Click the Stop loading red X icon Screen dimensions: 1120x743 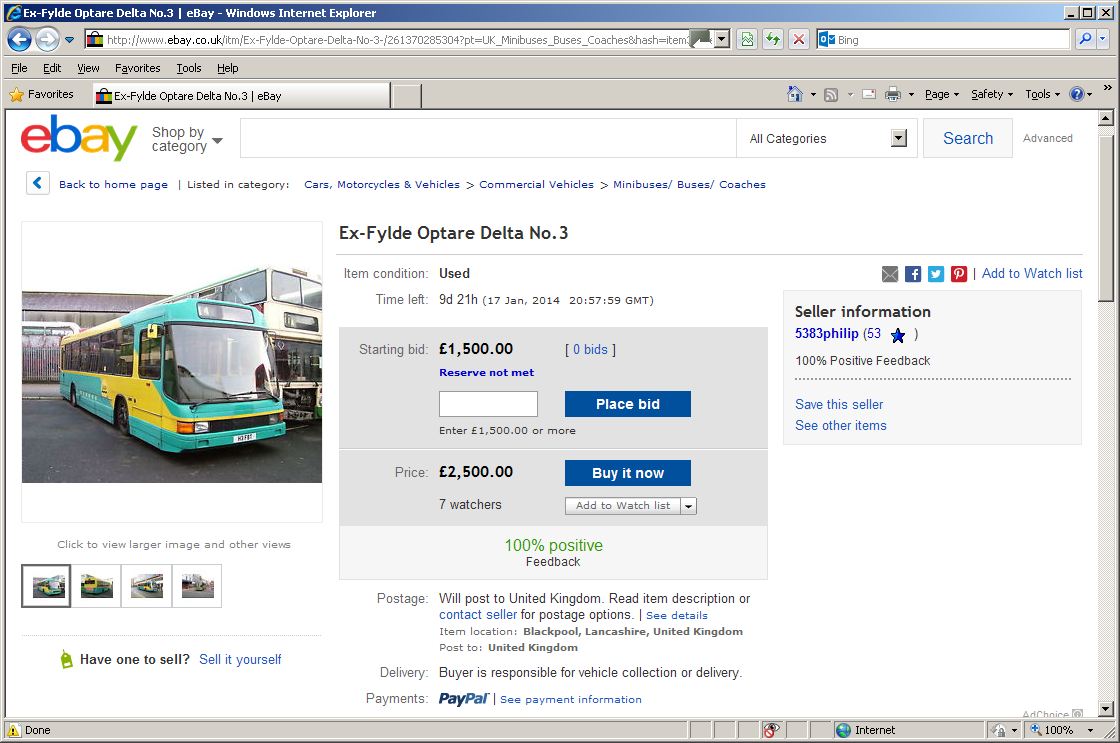(x=799, y=40)
